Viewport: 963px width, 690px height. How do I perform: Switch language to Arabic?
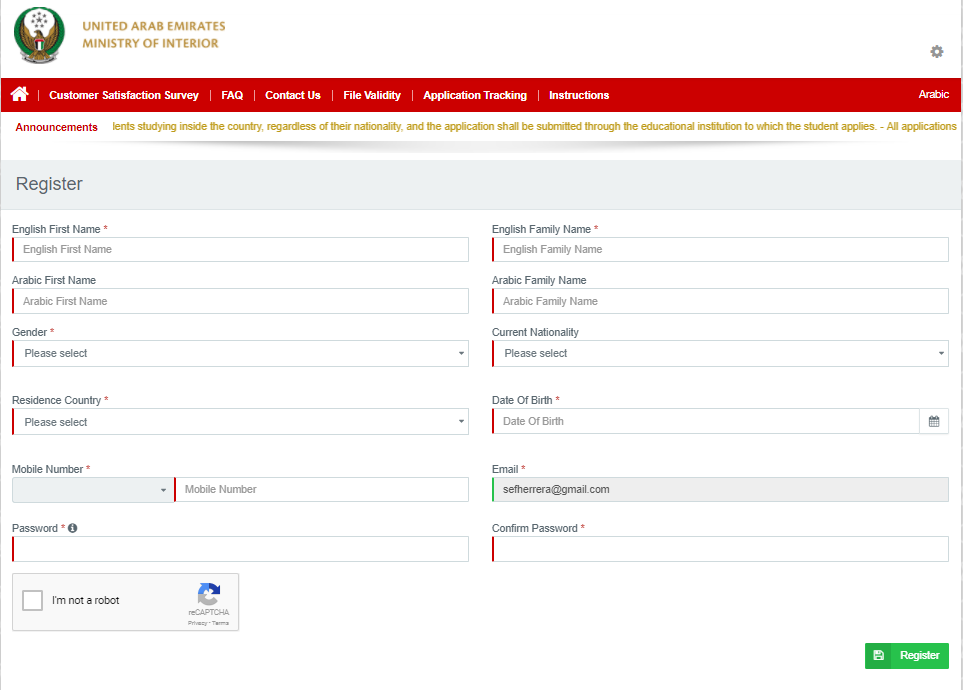(x=934, y=94)
